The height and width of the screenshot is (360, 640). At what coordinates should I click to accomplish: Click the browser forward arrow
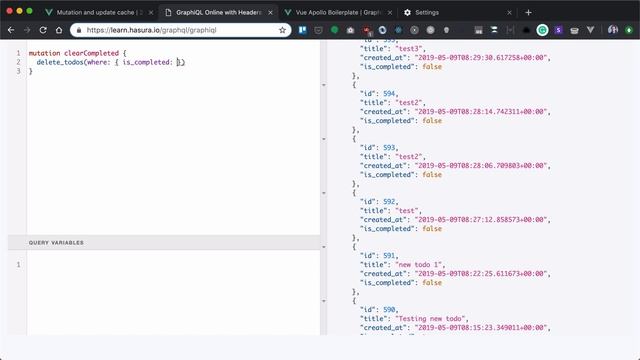[27, 30]
